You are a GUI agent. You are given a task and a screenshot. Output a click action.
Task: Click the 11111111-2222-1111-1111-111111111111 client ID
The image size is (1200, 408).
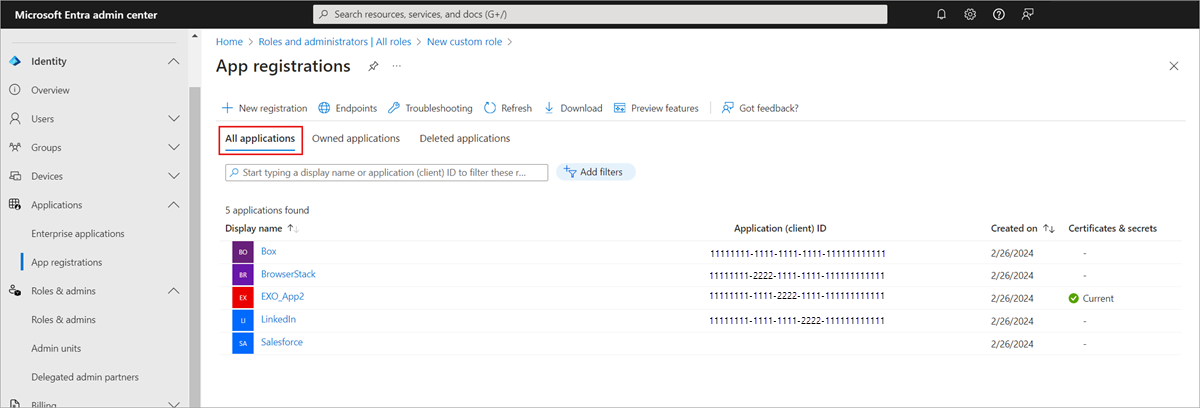point(797,276)
